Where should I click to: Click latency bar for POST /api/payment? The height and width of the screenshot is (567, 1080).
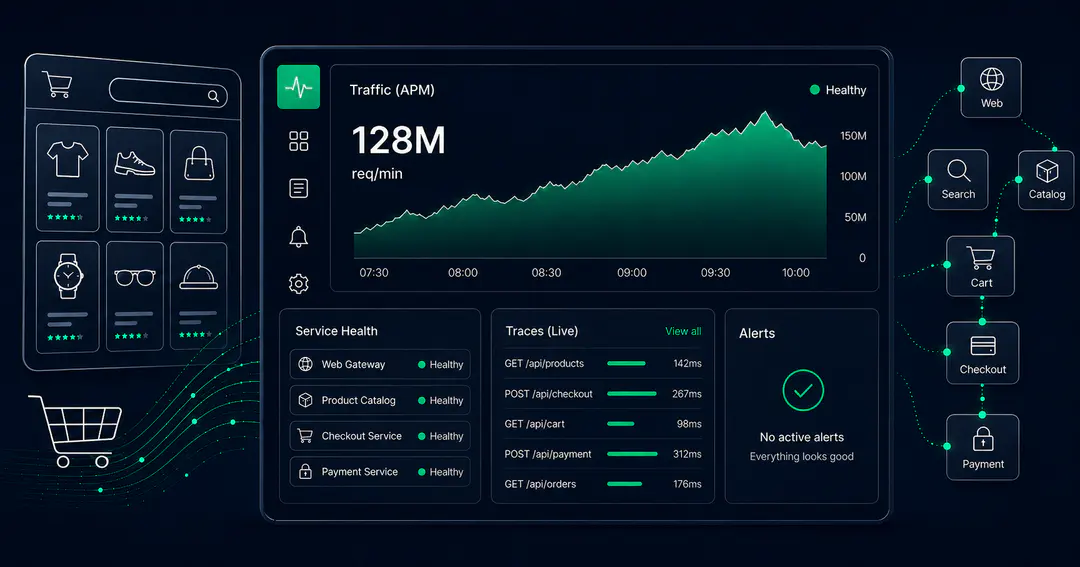tap(632, 454)
